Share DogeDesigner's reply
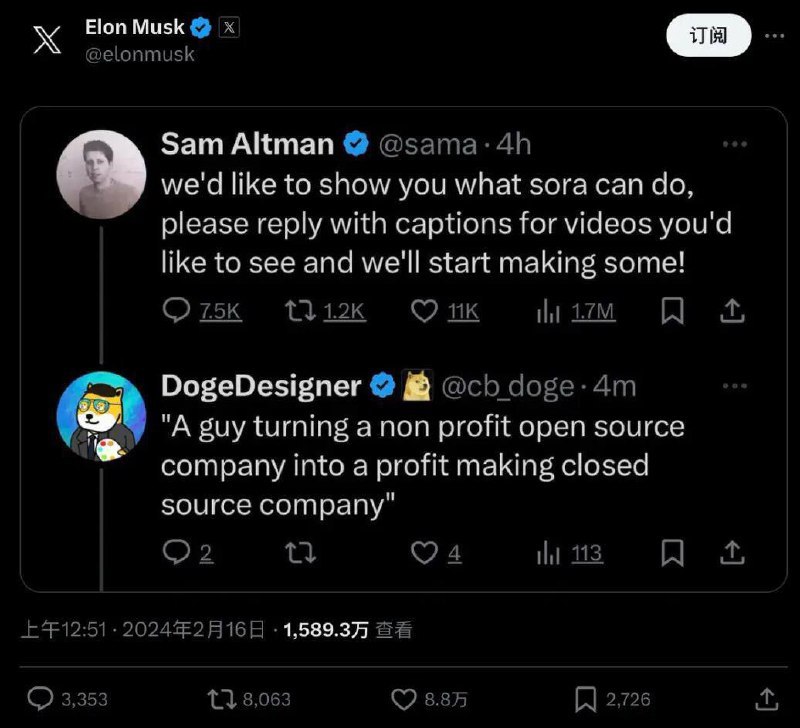 click(x=731, y=553)
